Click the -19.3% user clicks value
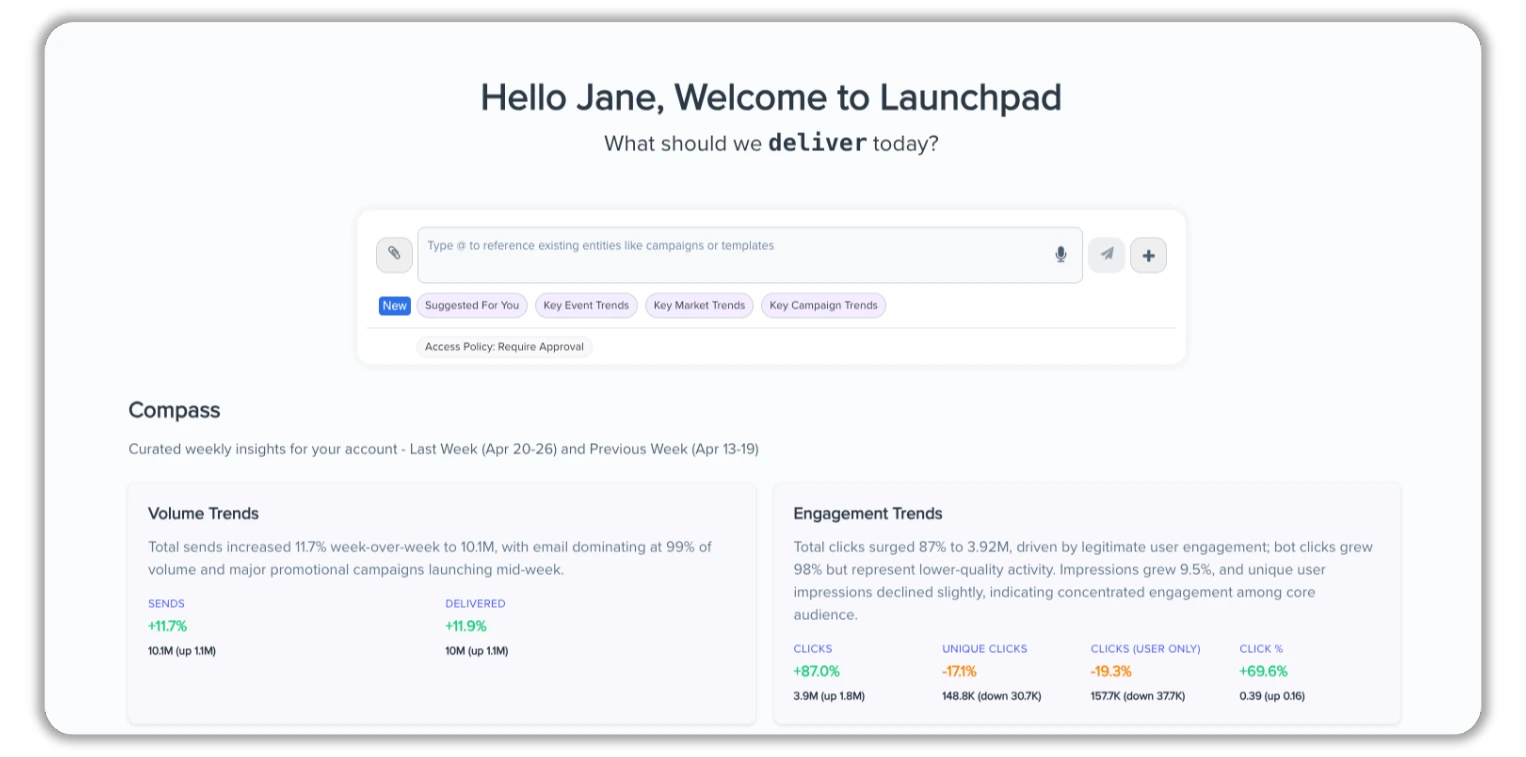 tap(1111, 671)
